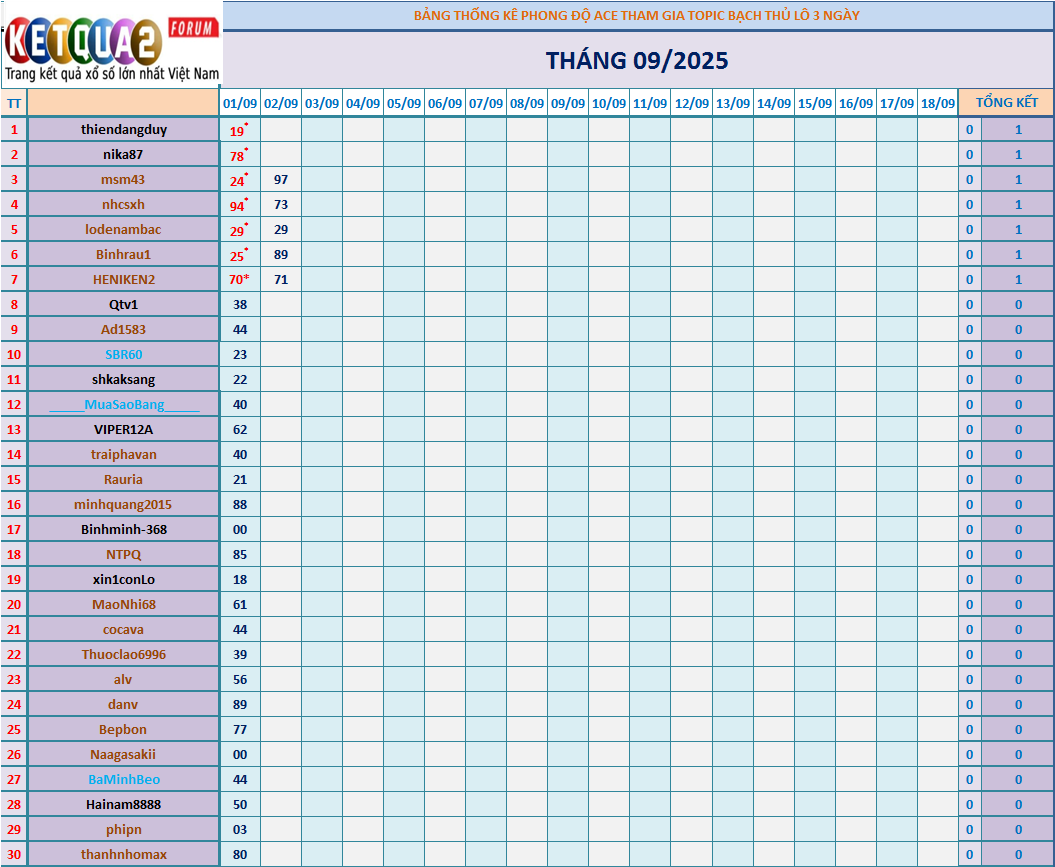
Task: Click value 38 in Qtv1 row
Action: (x=240, y=305)
